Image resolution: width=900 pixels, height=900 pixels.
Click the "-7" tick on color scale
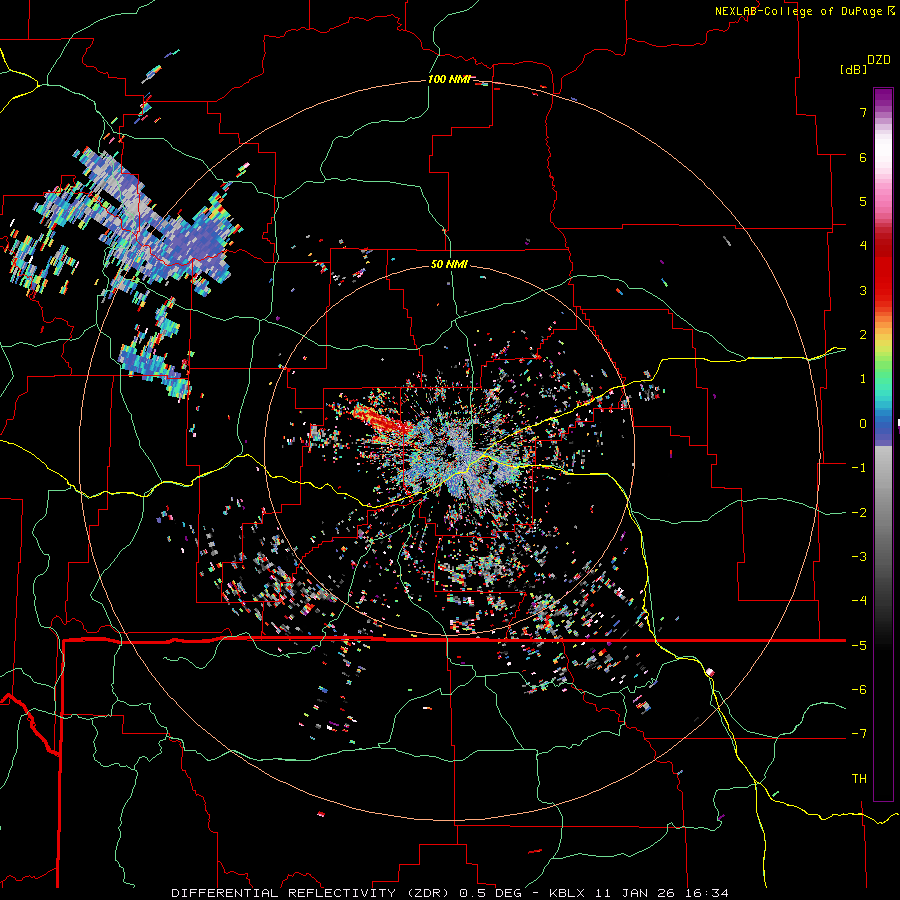(859, 734)
